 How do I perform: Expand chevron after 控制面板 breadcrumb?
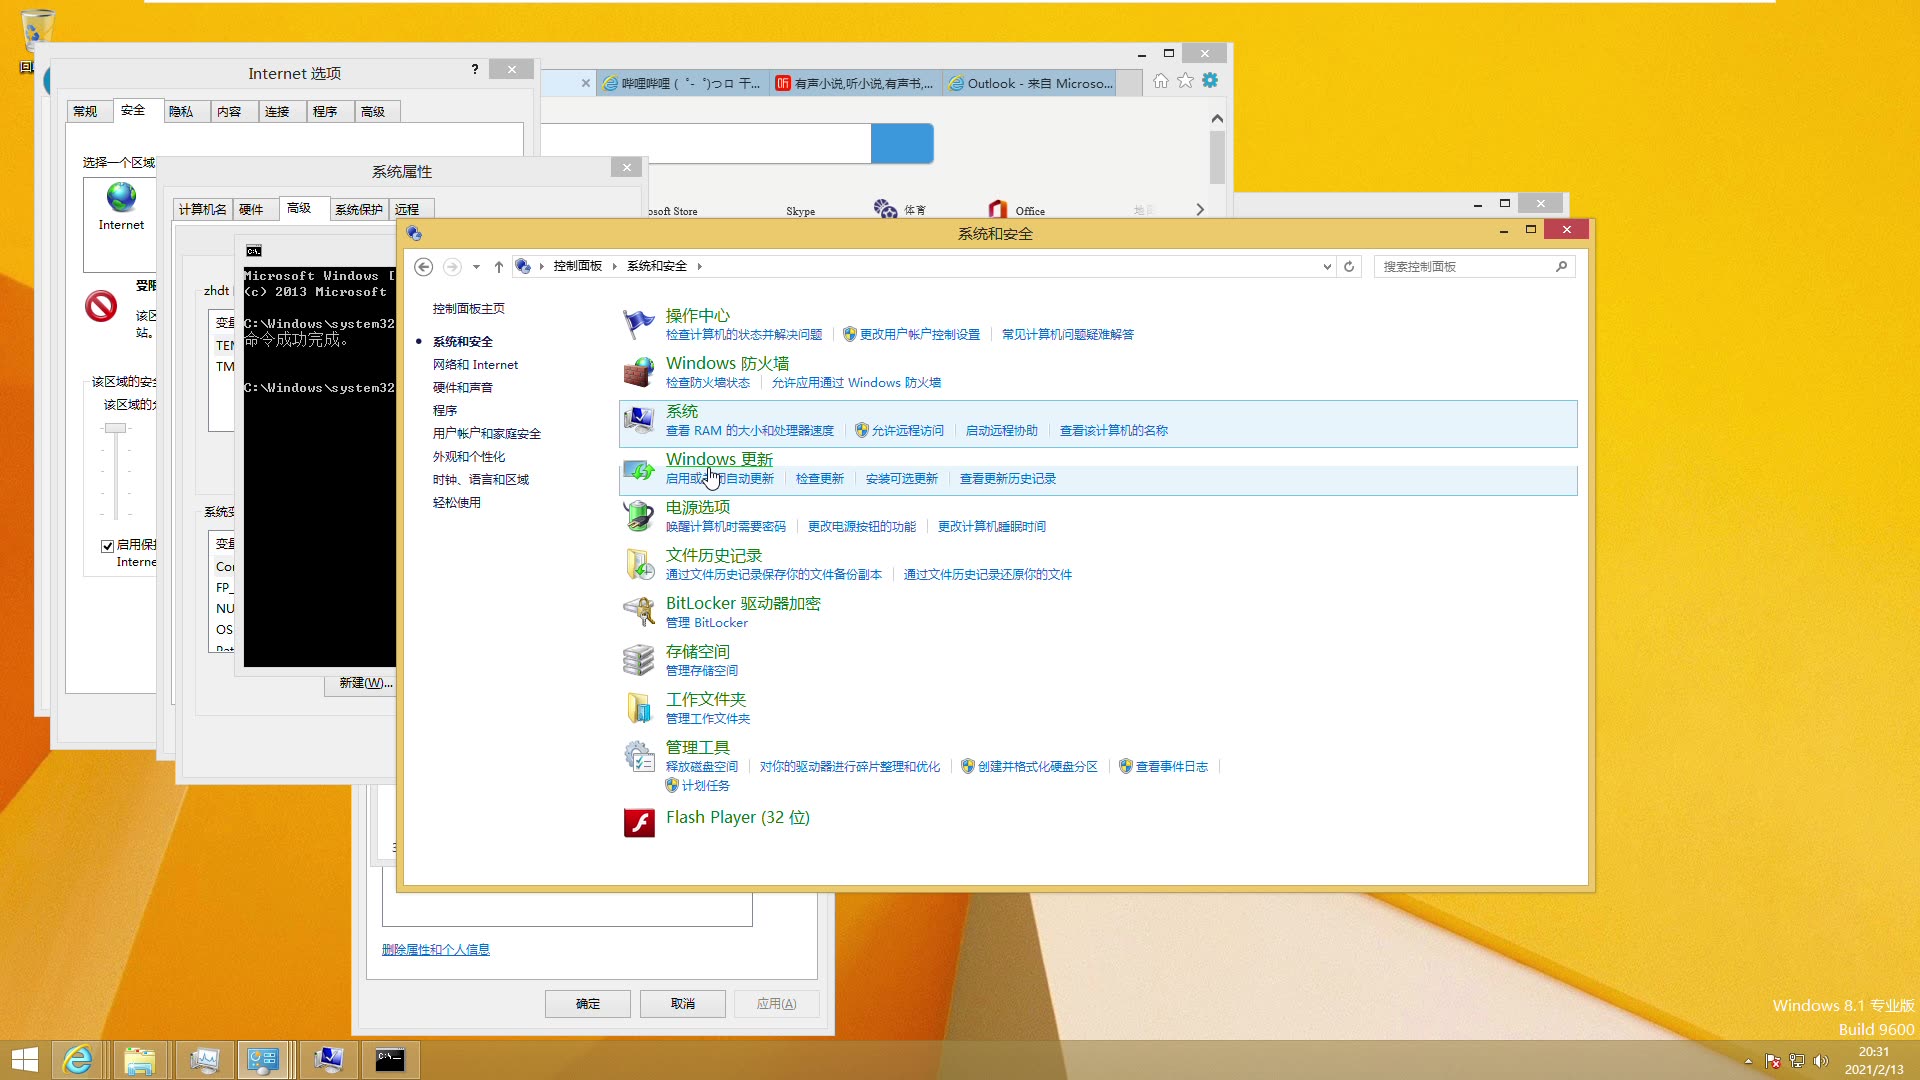[x=614, y=266]
